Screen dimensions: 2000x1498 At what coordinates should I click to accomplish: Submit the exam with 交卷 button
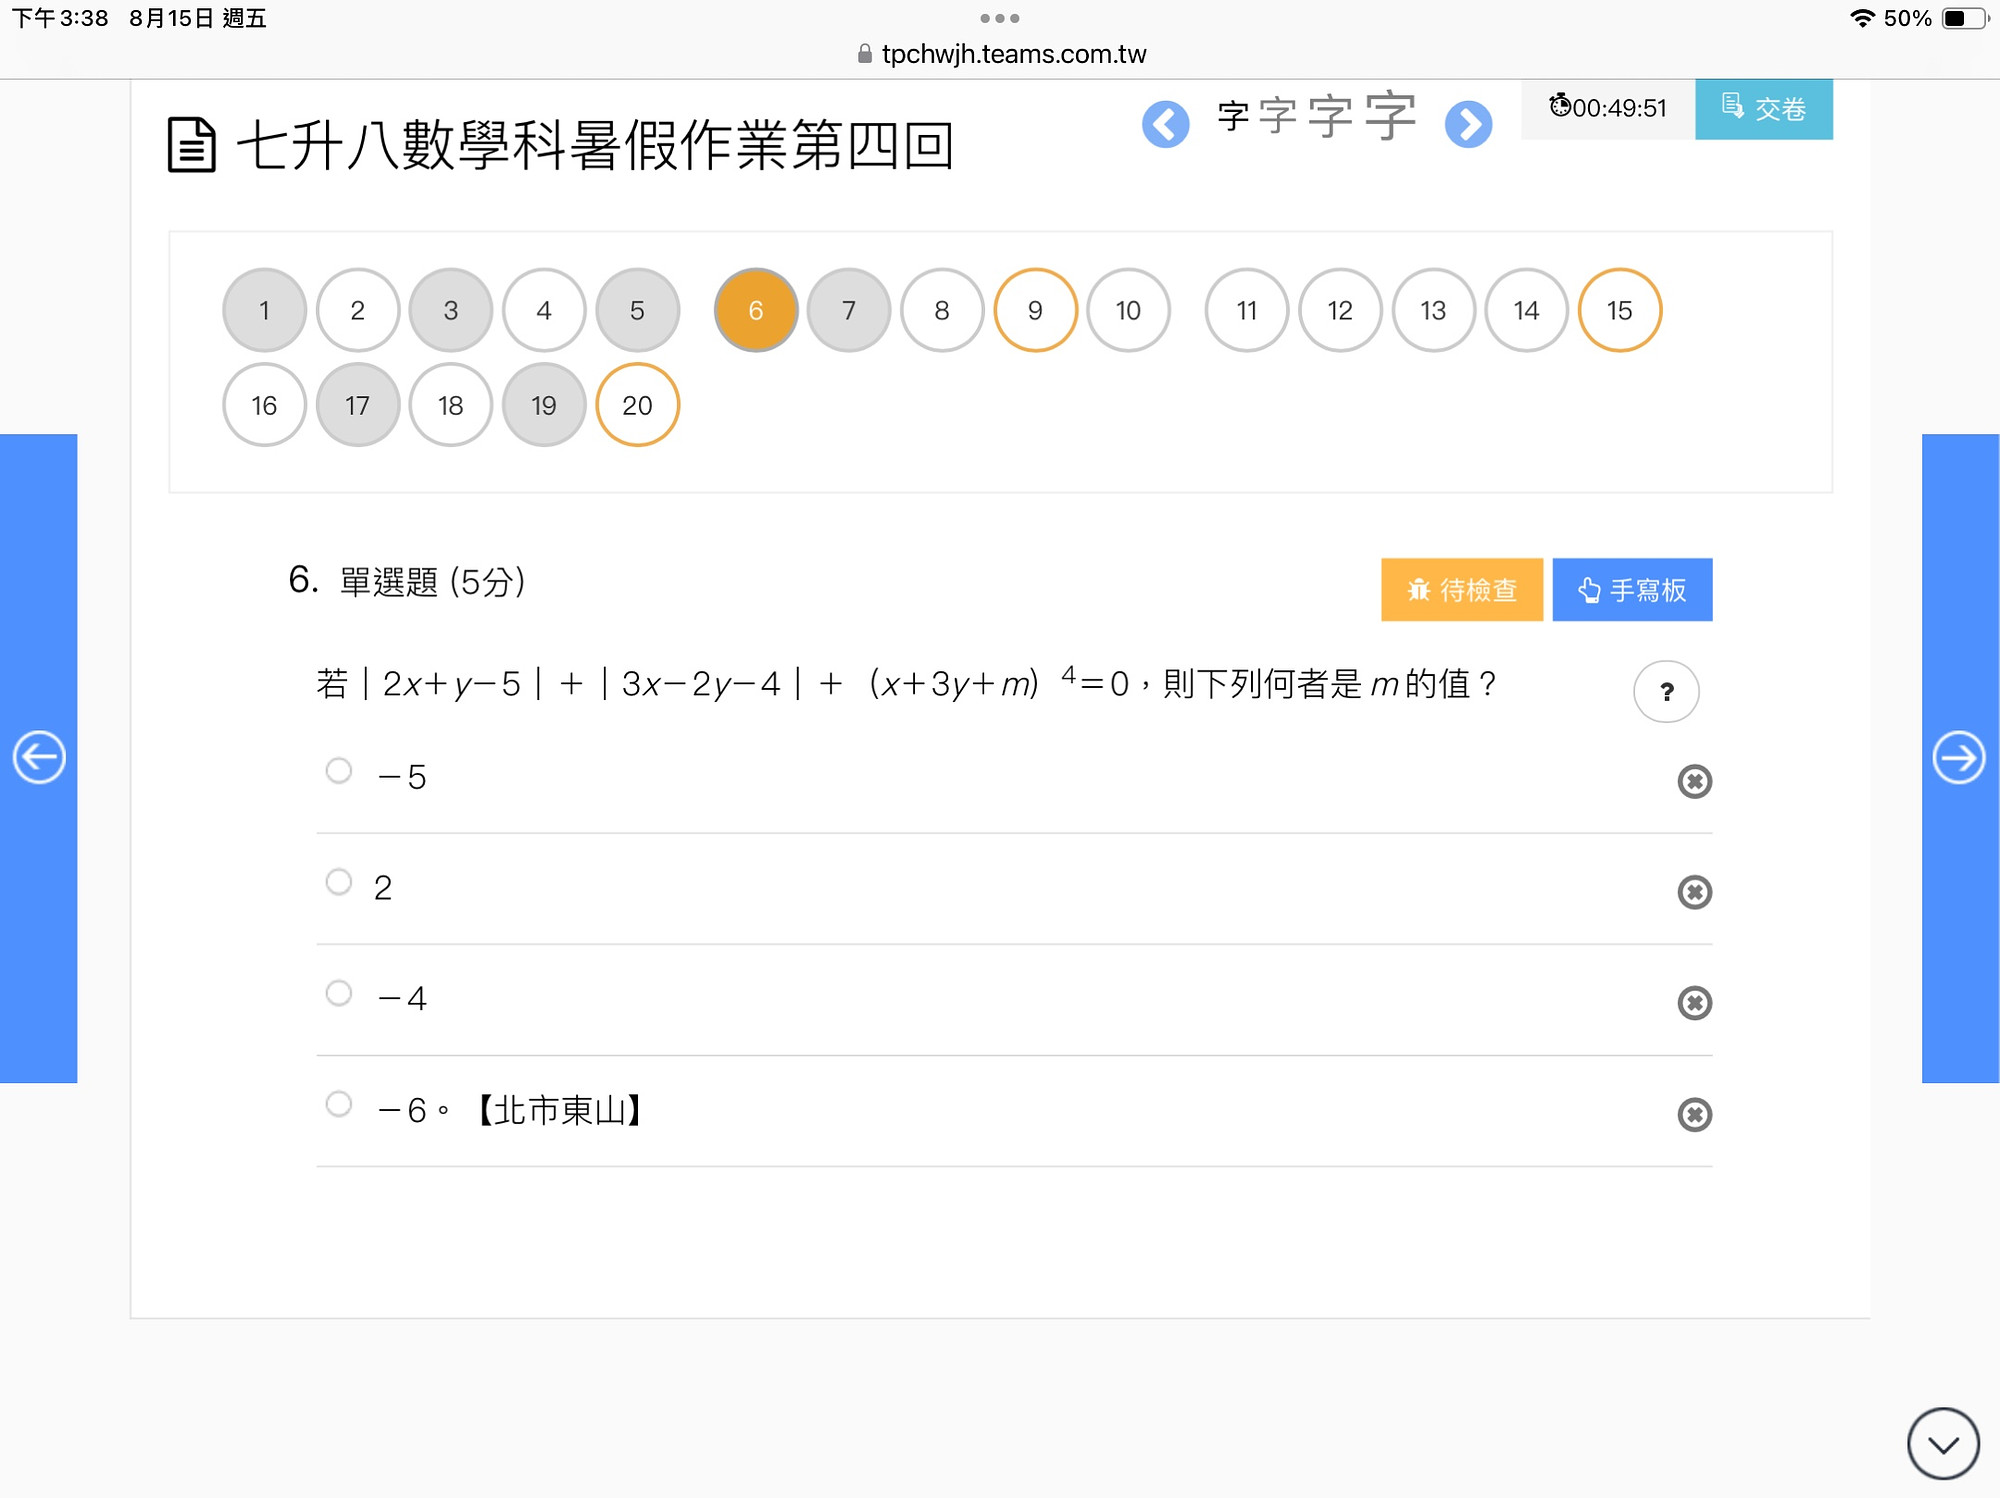pyautogui.click(x=1763, y=108)
